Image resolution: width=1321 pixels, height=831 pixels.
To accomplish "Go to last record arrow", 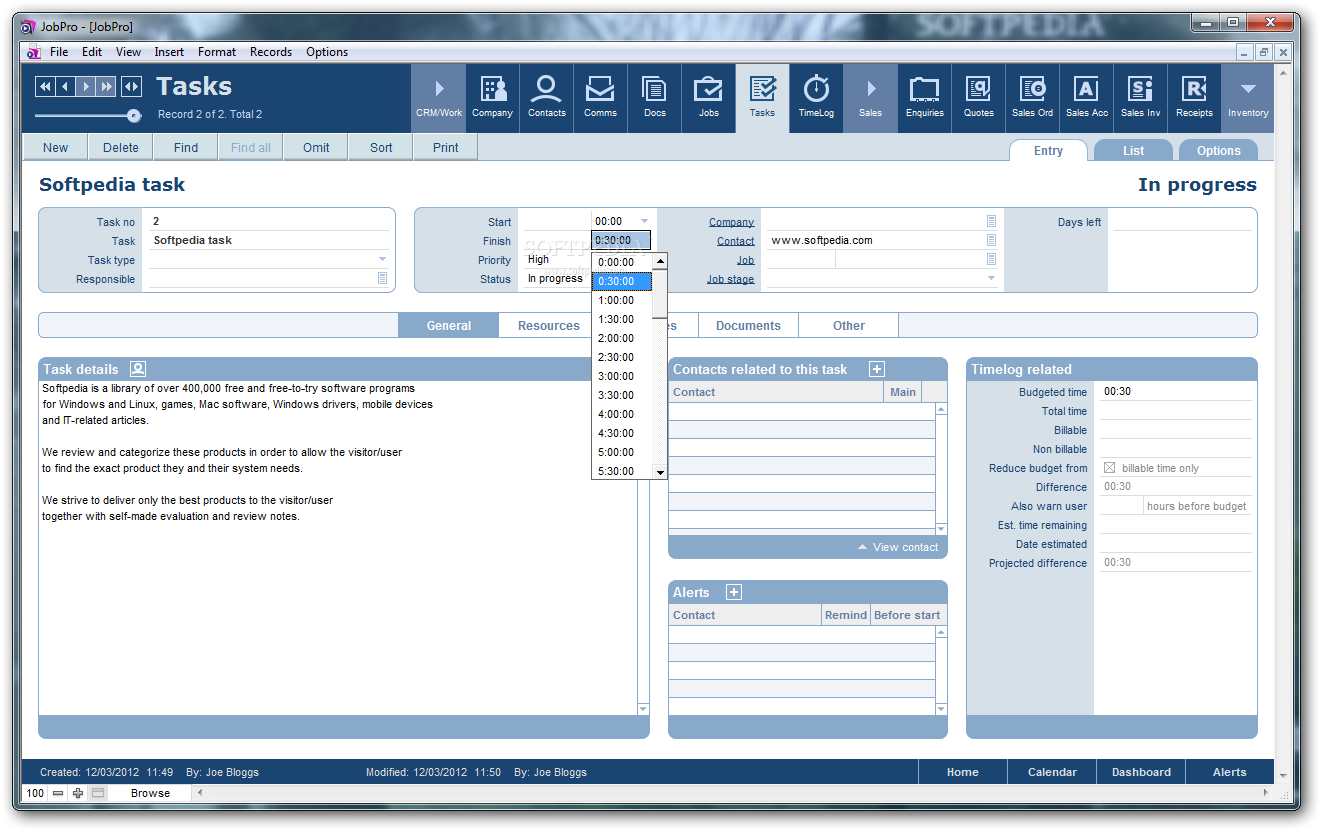I will coord(106,87).
